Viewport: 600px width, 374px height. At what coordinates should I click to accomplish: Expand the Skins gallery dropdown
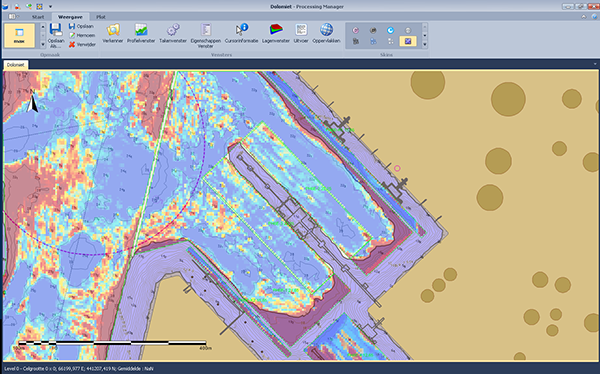424,44
